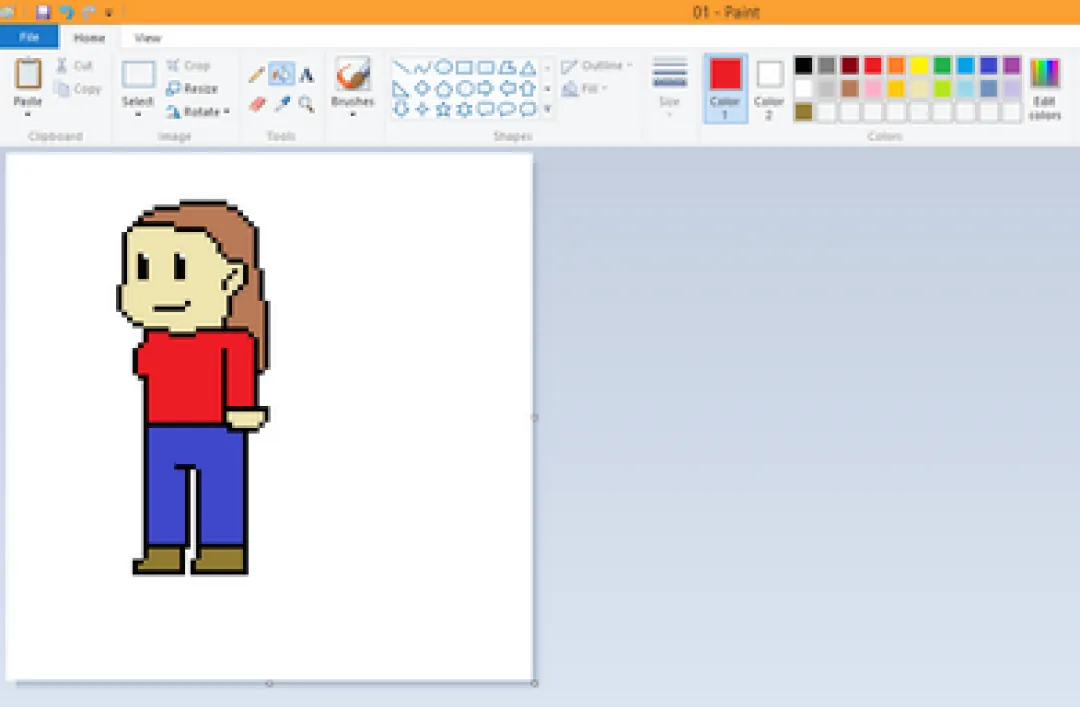The width and height of the screenshot is (1080, 707).
Task: Choose the Diamond shape
Action: tap(422, 88)
